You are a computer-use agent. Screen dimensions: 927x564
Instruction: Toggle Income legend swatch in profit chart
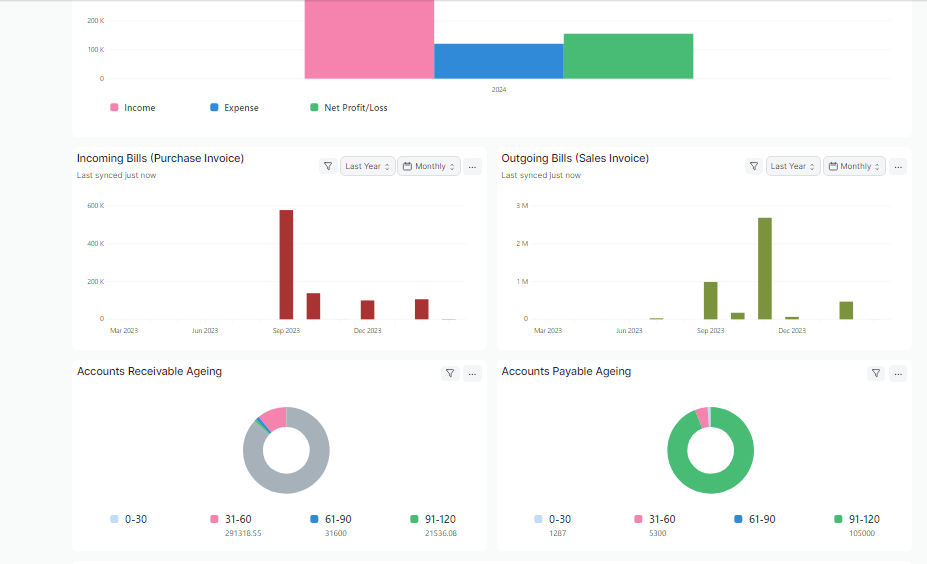pos(114,107)
